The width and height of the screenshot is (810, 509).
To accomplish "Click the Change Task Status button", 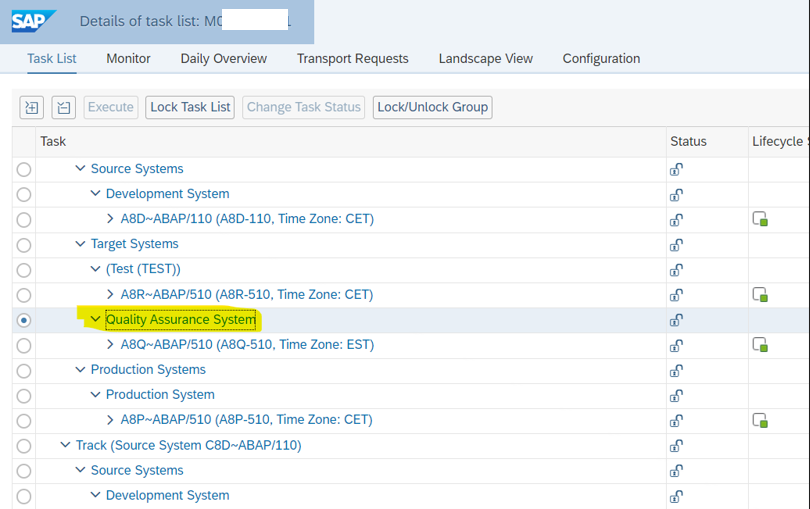I will (x=304, y=107).
